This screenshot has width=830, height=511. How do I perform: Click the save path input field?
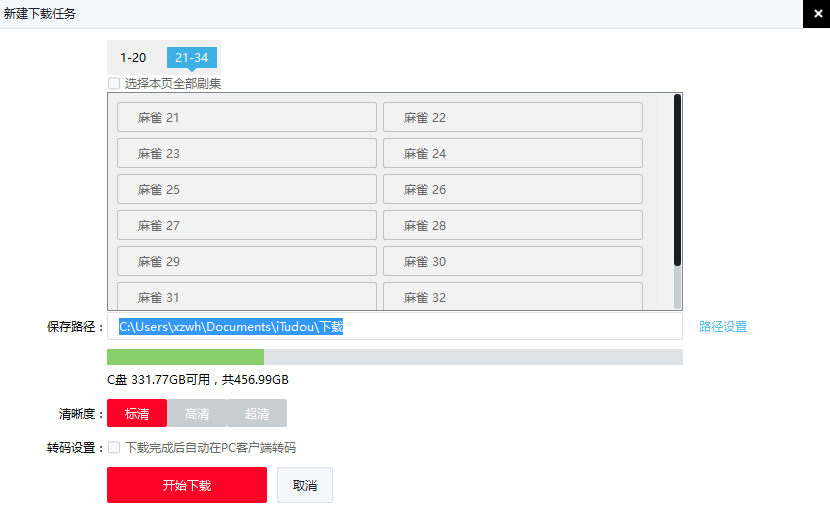click(x=395, y=326)
